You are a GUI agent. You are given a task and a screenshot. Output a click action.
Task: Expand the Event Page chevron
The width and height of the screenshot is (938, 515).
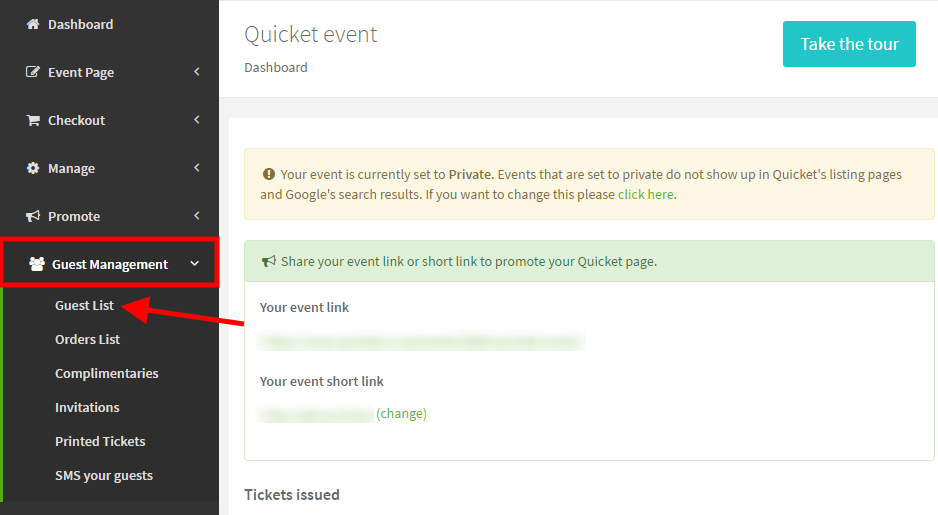[197, 72]
